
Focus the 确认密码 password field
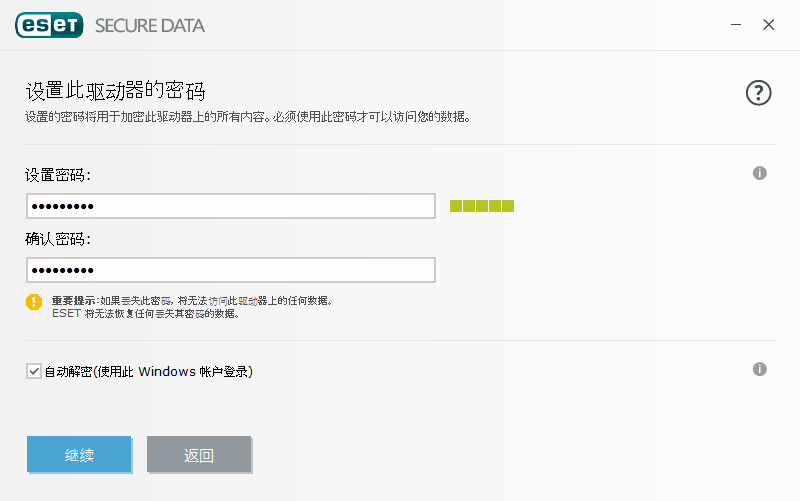coord(231,270)
